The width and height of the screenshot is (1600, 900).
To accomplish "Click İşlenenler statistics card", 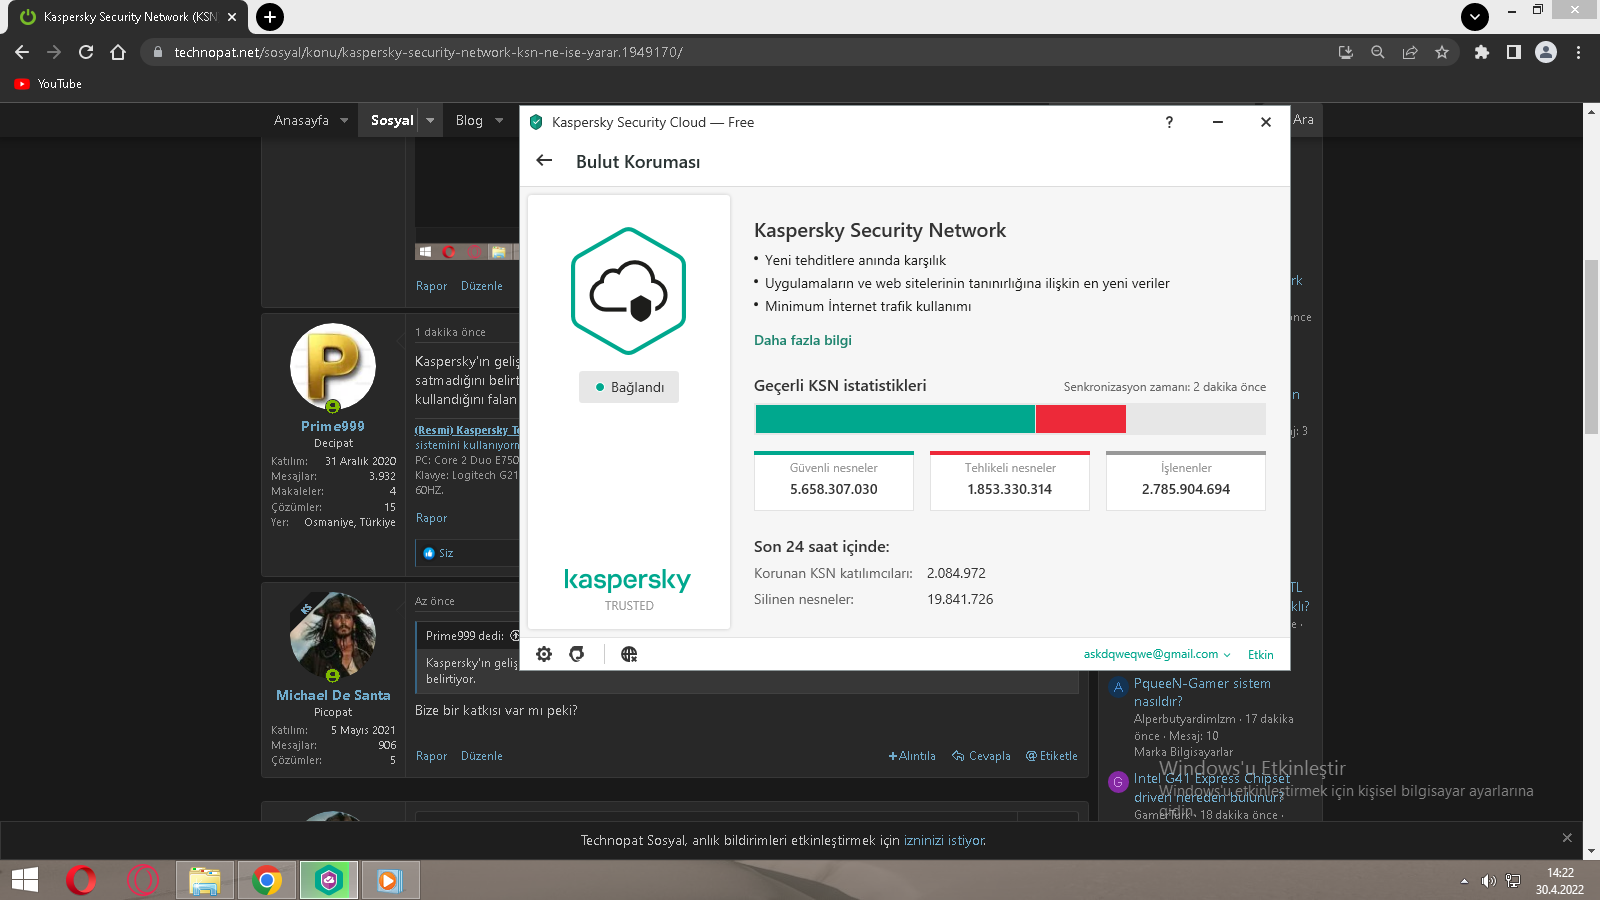I will (1186, 481).
